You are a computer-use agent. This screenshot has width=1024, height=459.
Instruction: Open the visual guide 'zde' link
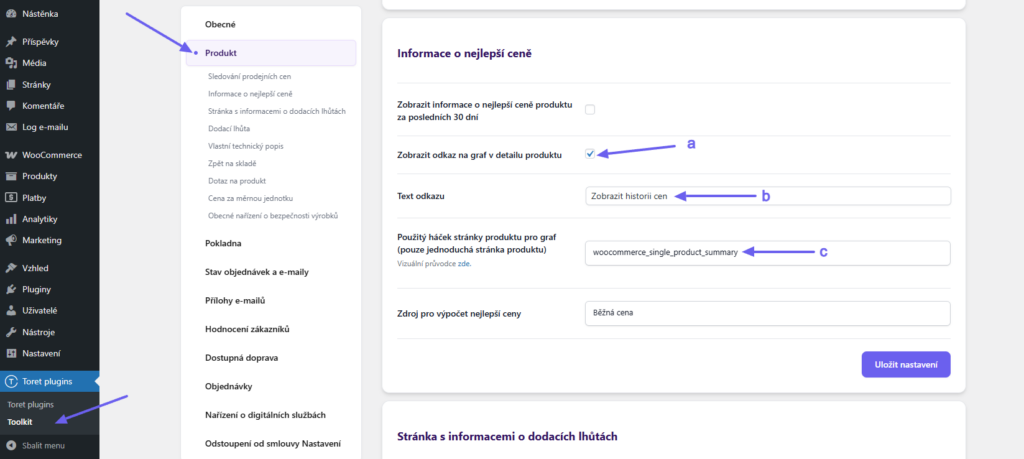coord(464,264)
